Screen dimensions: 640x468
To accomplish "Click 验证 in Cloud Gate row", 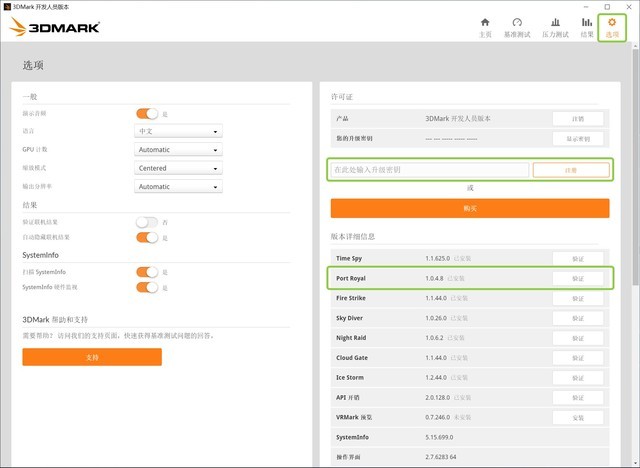I will pos(578,358).
